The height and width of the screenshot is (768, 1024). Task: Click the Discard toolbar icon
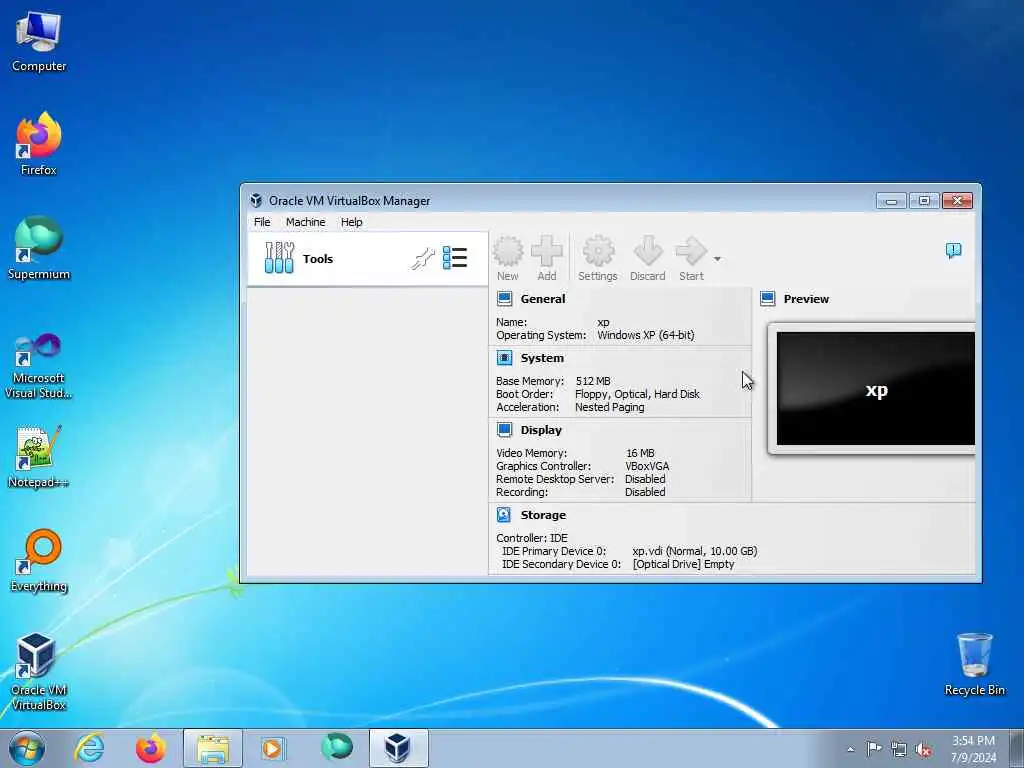(x=647, y=259)
